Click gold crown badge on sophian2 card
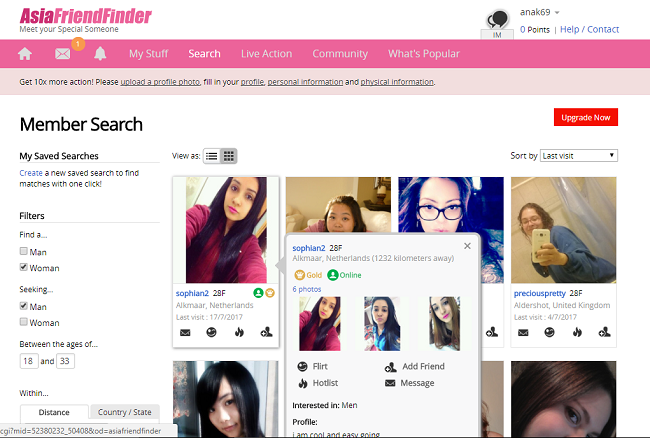The width and height of the screenshot is (650, 438). pos(270,293)
